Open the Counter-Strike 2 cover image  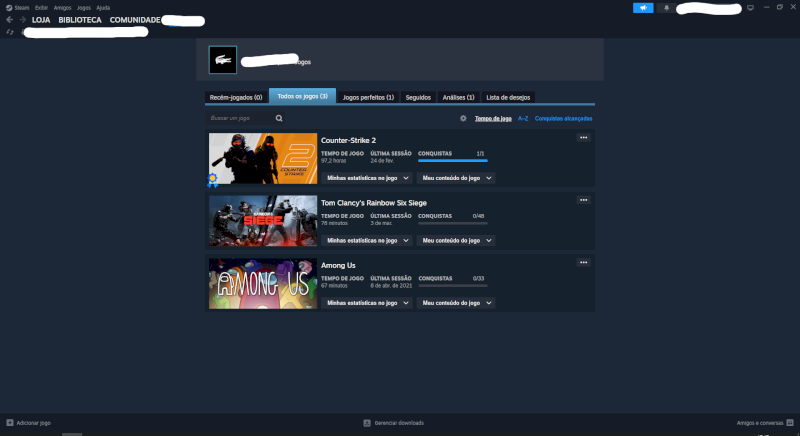[x=263, y=158]
